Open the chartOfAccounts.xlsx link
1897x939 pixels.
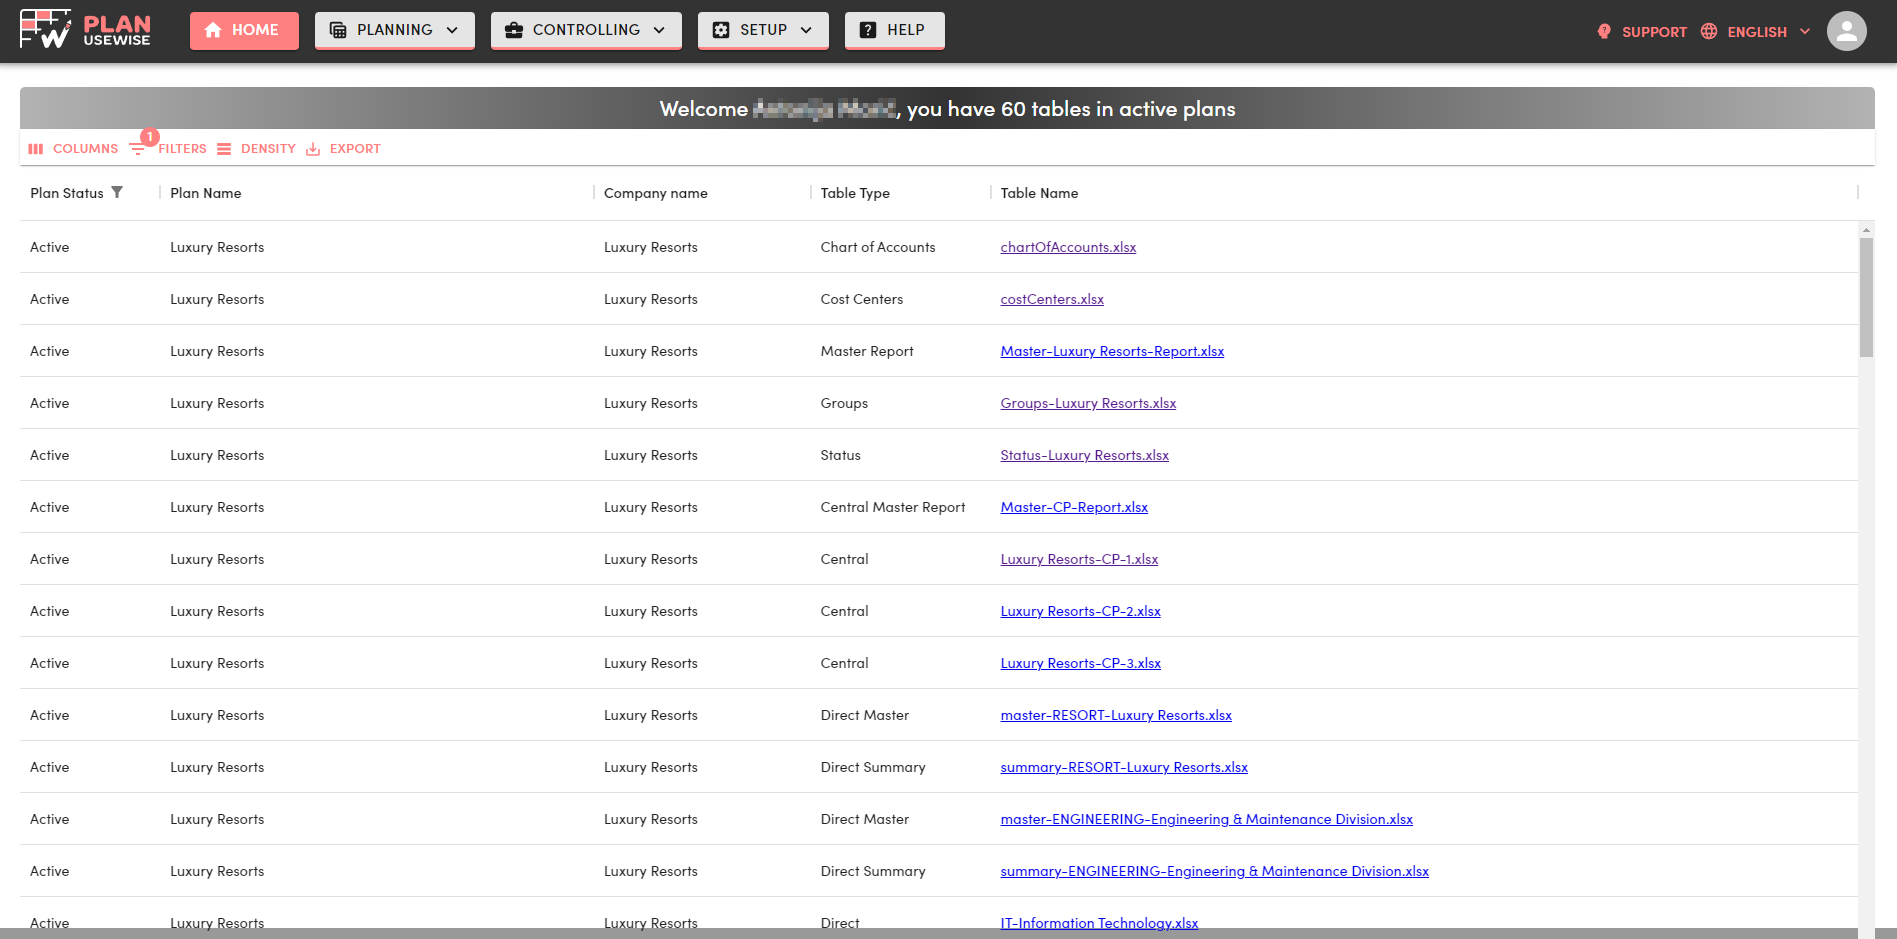1068,247
